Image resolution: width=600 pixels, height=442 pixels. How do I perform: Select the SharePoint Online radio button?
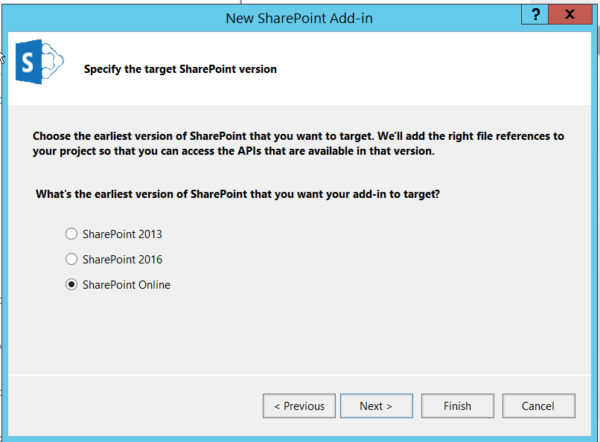(70, 285)
